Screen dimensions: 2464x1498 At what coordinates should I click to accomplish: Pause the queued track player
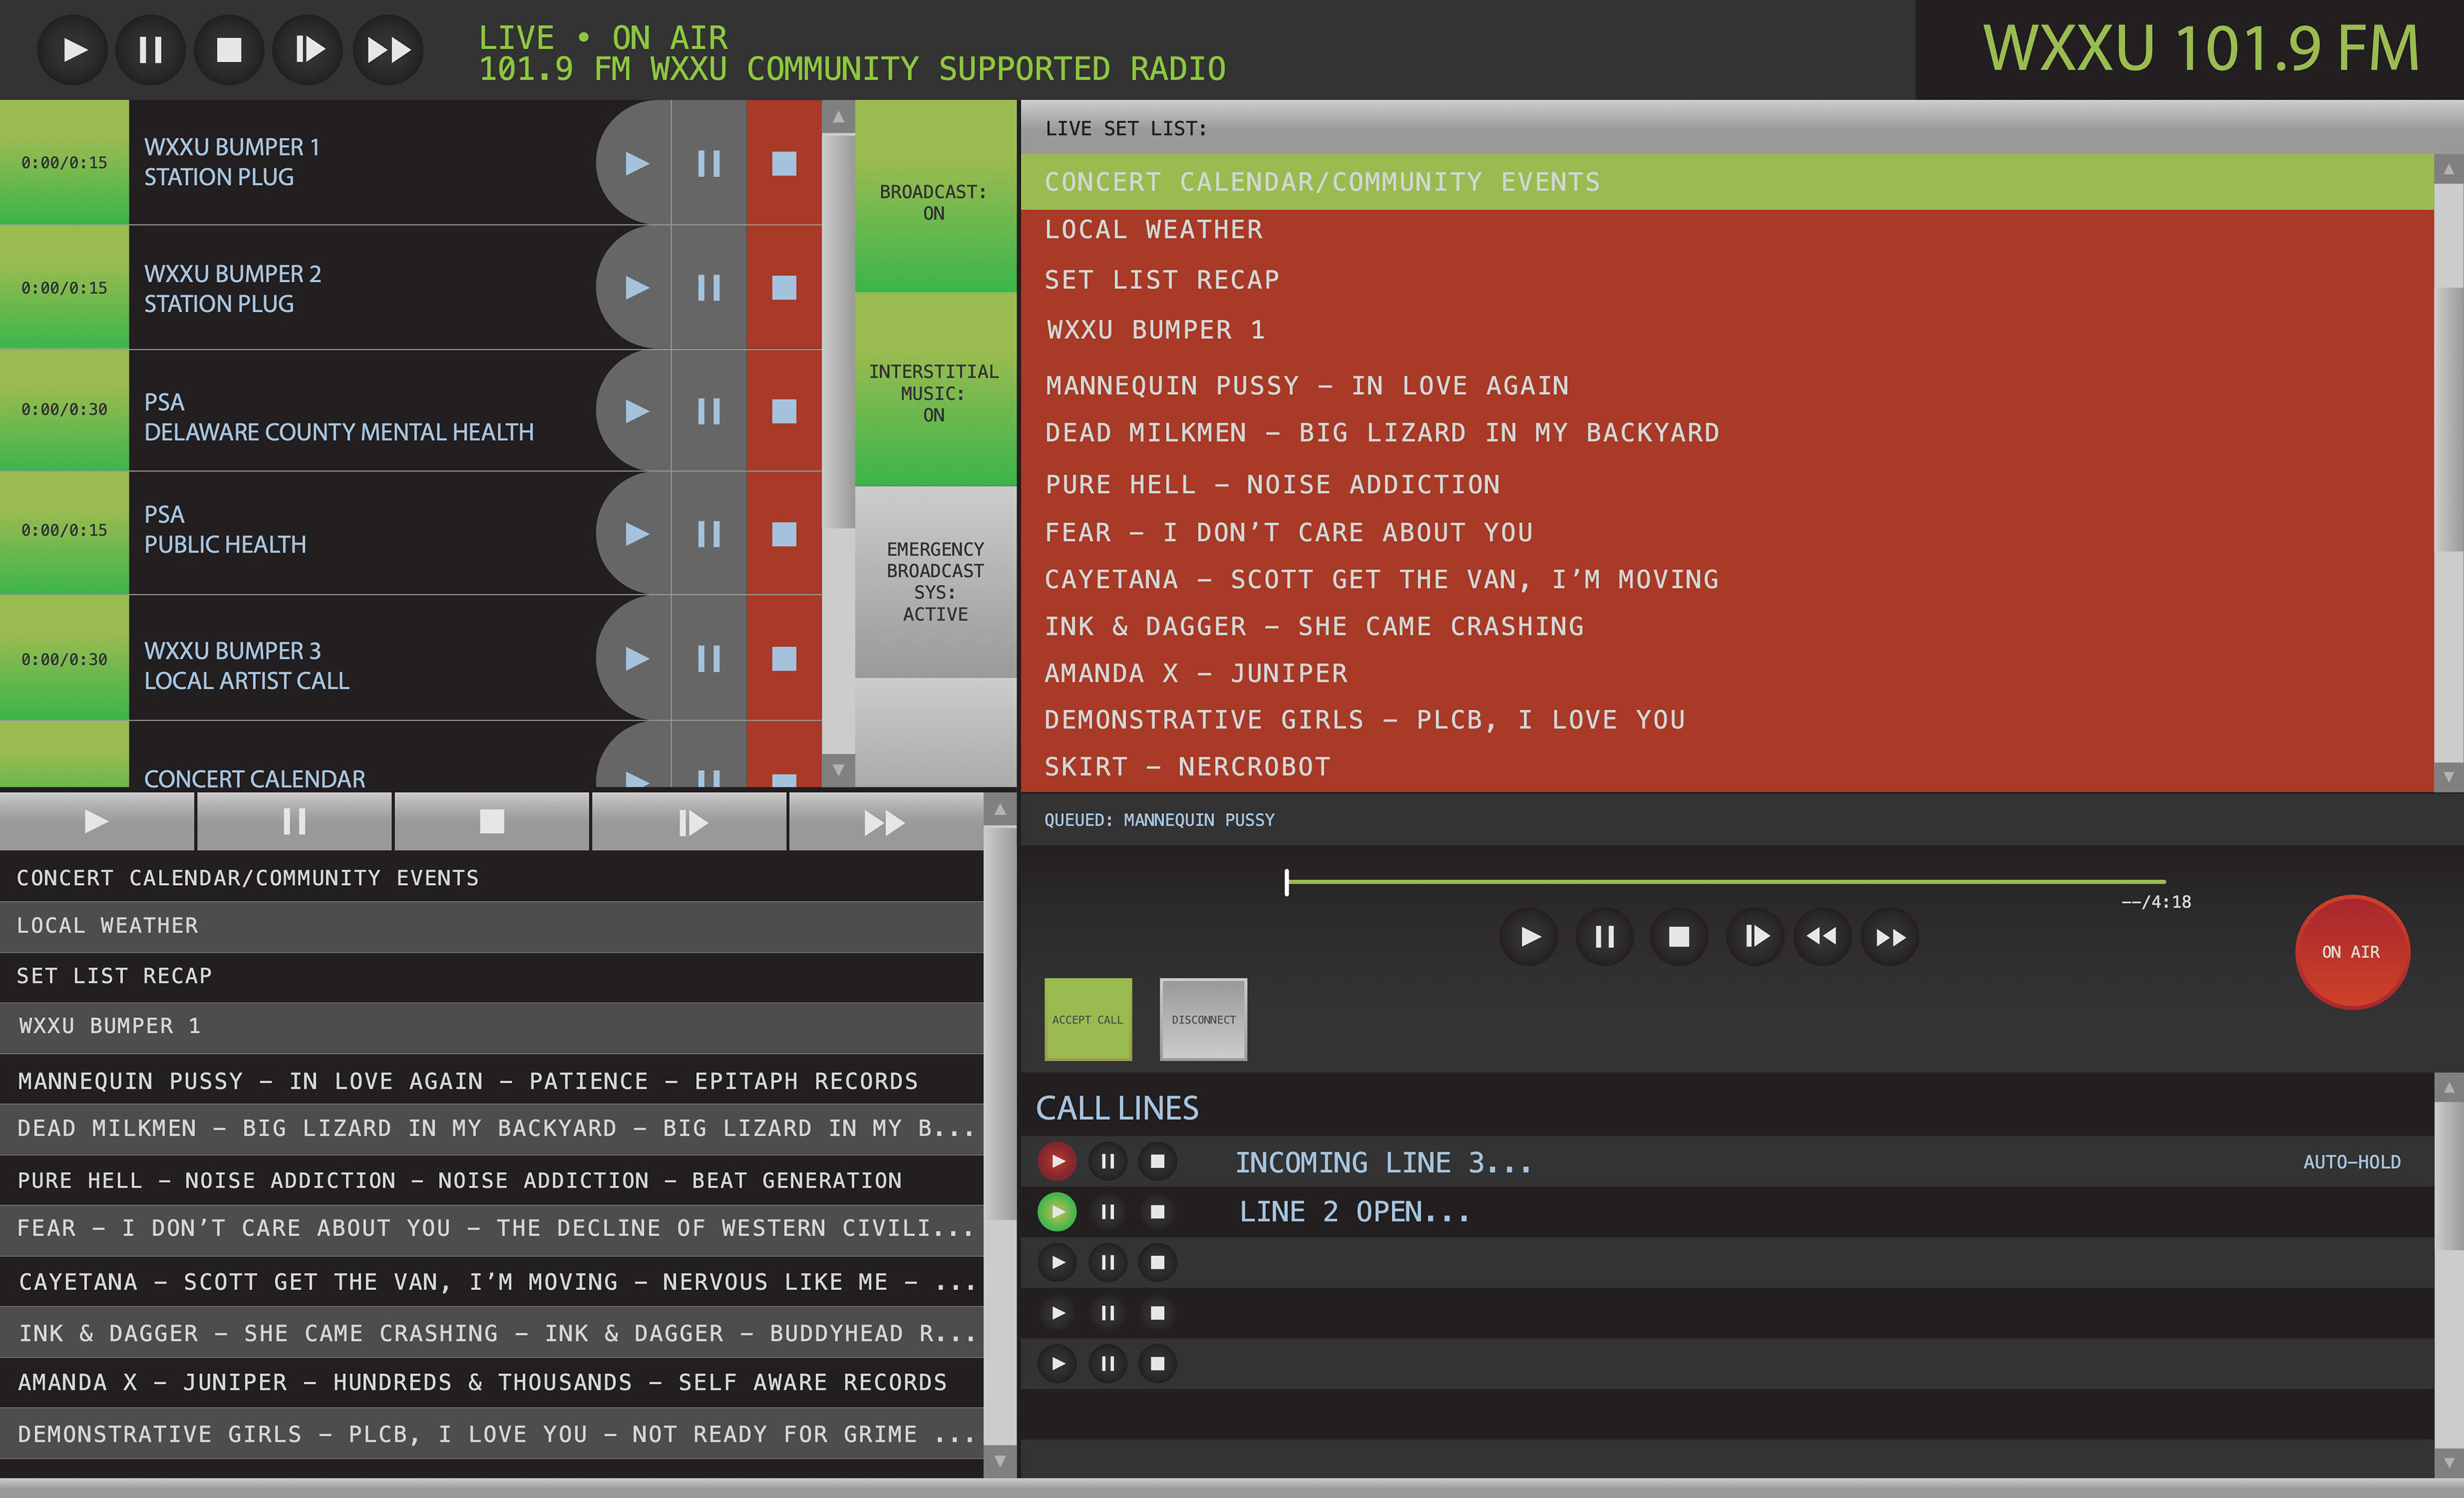pyautogui.click(x=1604, y=937)
